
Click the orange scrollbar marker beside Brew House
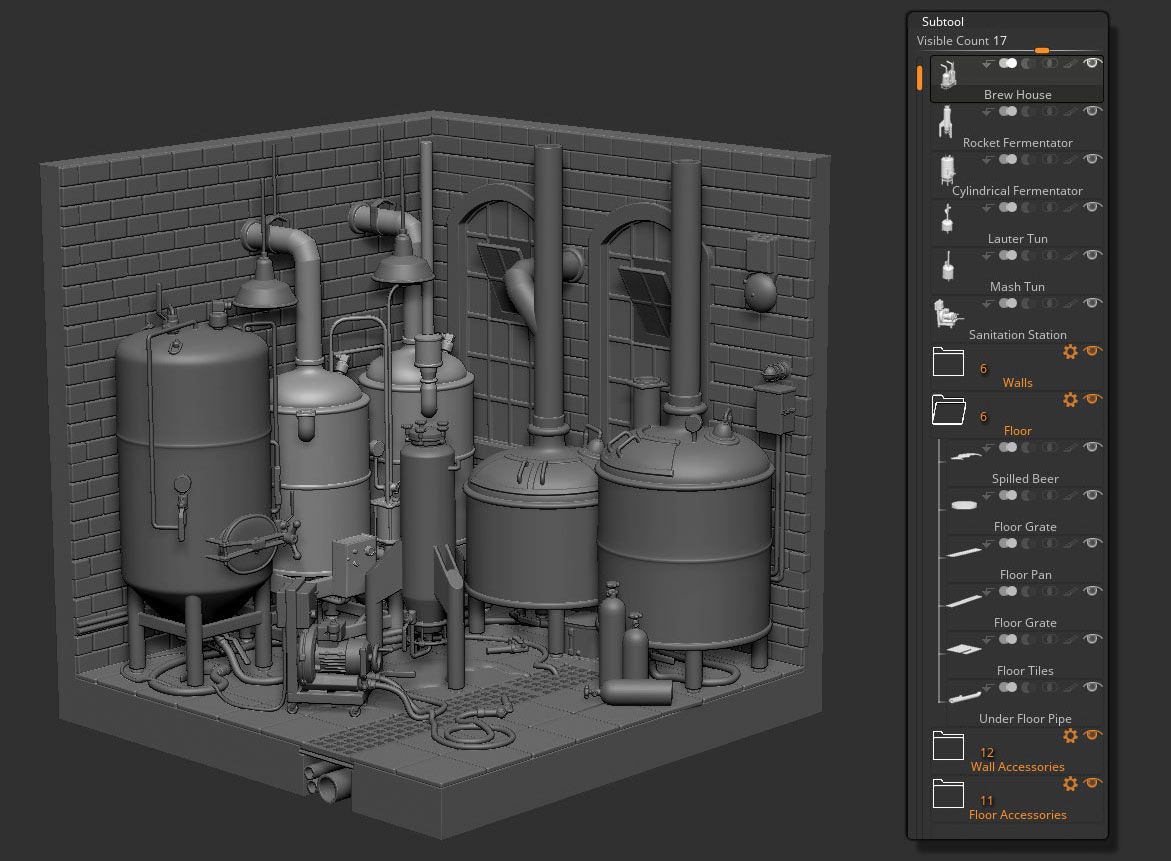919,77
